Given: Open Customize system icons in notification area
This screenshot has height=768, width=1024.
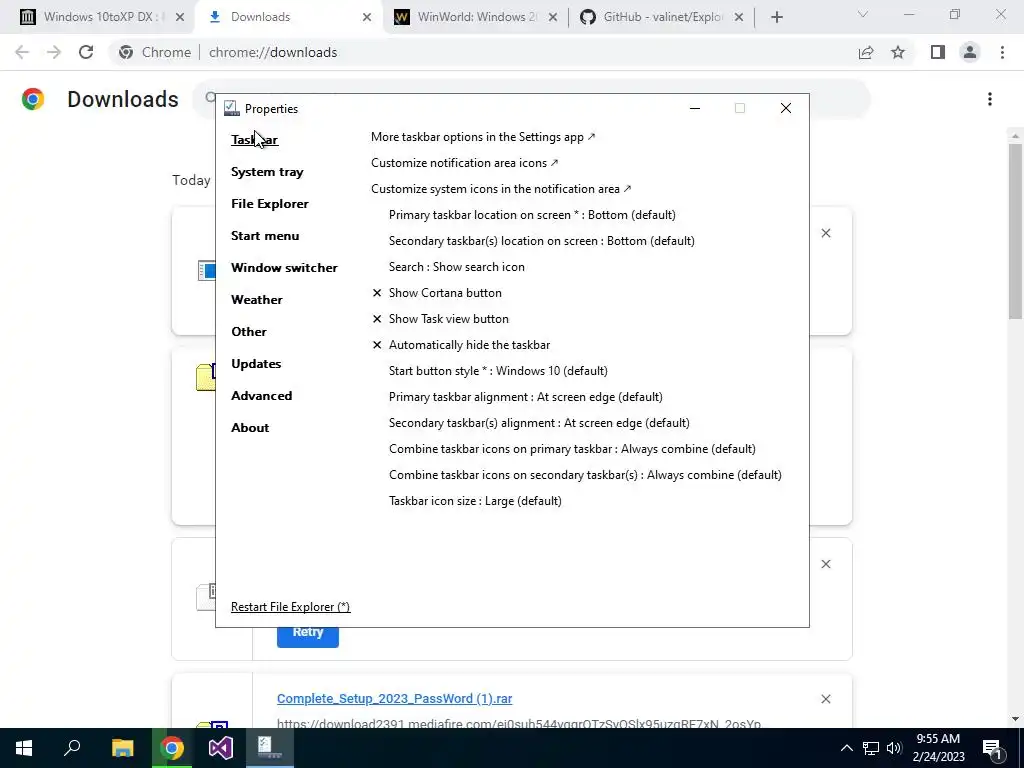Looking at the screenshot, I should [501, 189].
